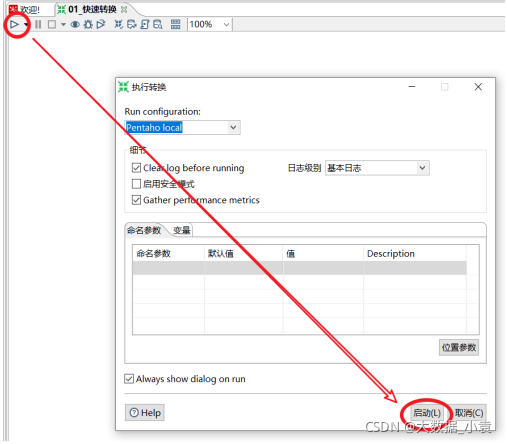Close the 执行转换 dialog window
This screenshot has height=444, width=507.
click(478, 87)
